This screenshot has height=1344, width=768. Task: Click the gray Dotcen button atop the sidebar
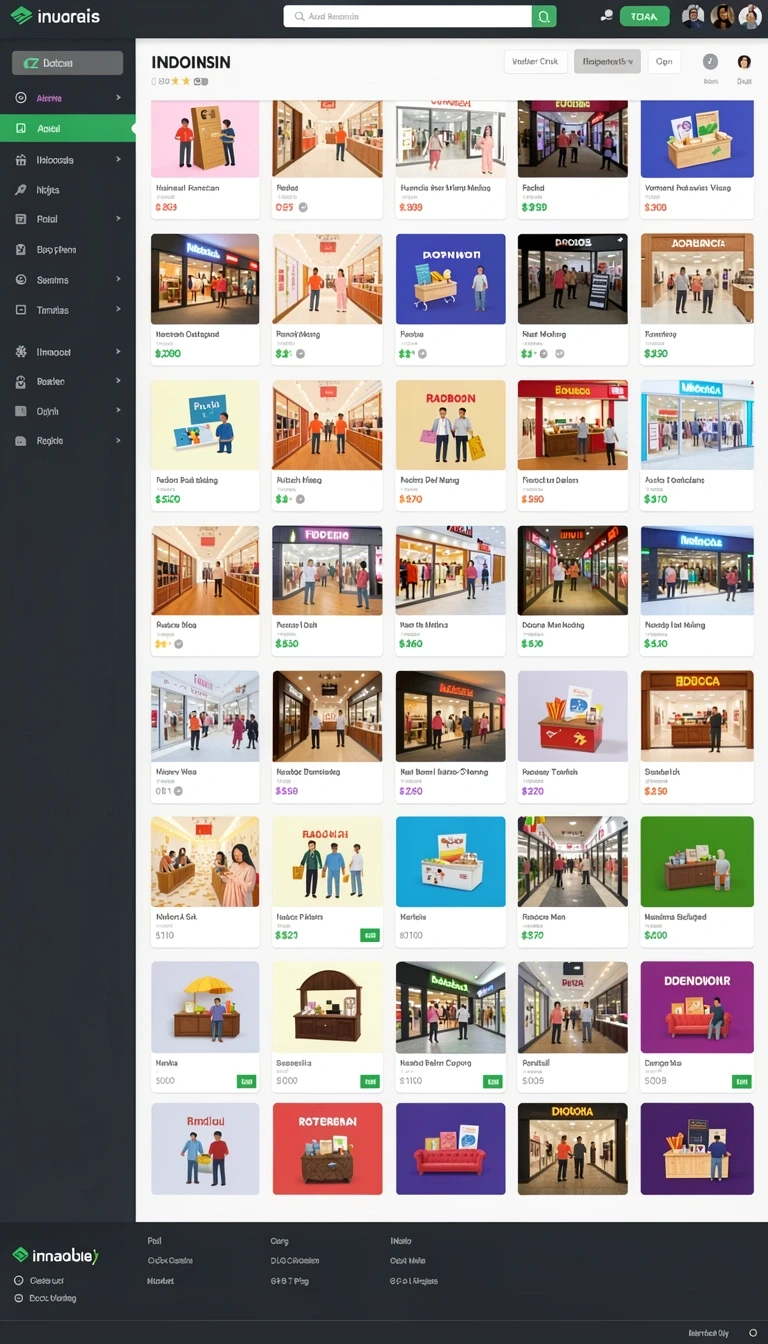click(67, 63)
